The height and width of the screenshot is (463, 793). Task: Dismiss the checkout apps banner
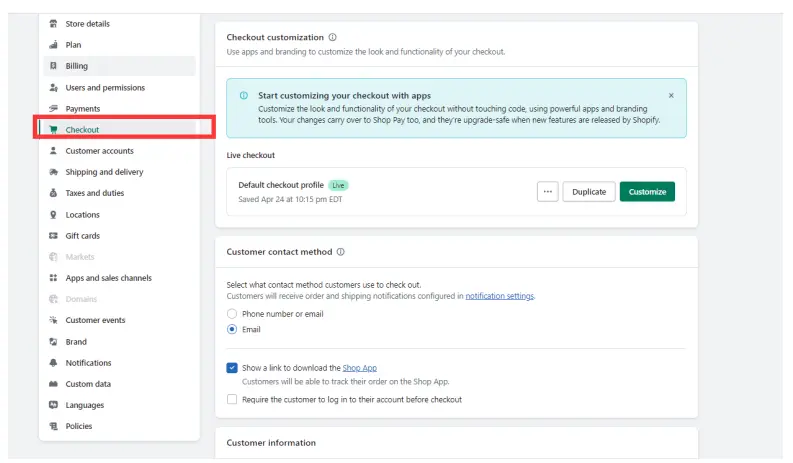[x=671, y=95]
